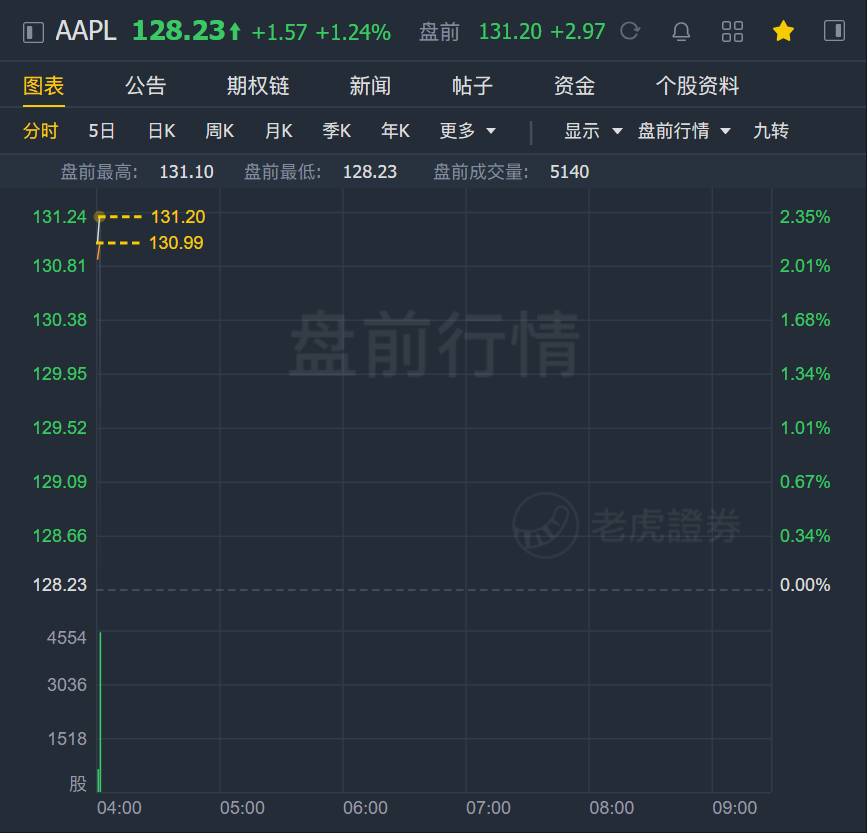
Task: Open the 公告 tab
Action: click(x=145, y=86)
